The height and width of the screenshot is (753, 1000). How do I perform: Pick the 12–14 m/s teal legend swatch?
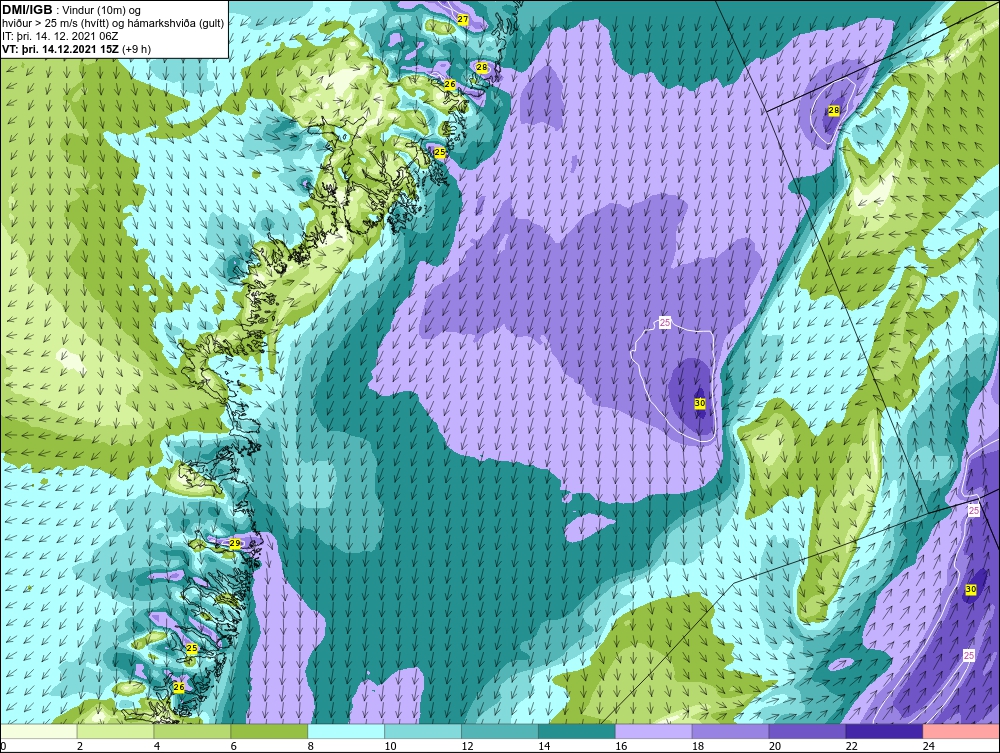point(500,731)
